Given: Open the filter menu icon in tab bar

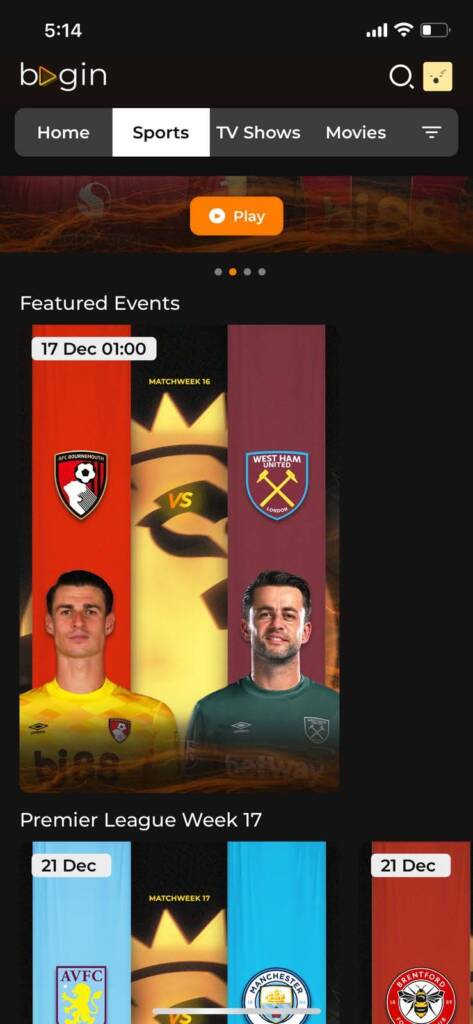Looking at the screenshot, I should point(431,133).
